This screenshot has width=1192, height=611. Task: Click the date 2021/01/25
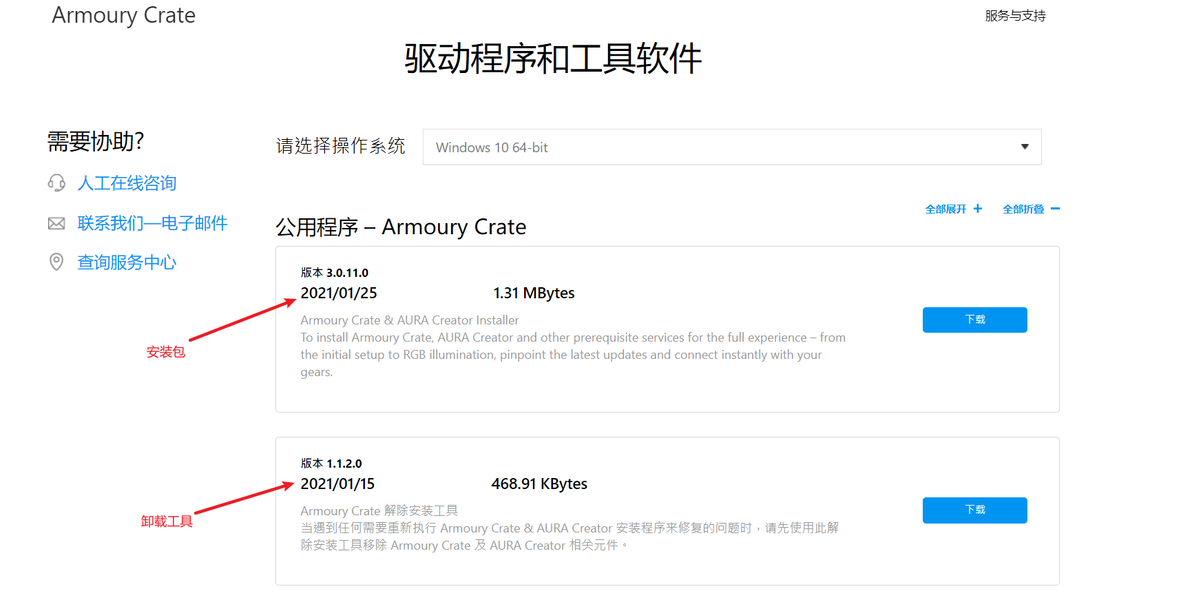coord(338,293)
